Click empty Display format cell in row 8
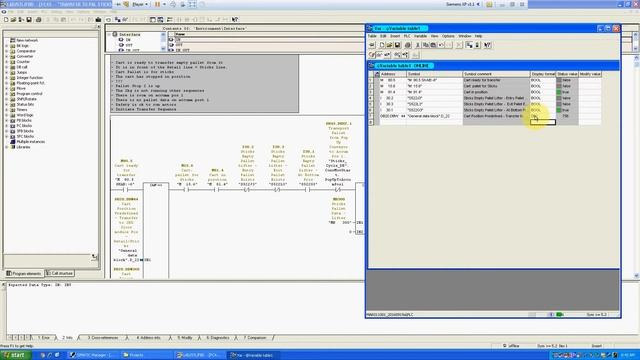Viewport: 640px width, 360px height. (543, 122)
